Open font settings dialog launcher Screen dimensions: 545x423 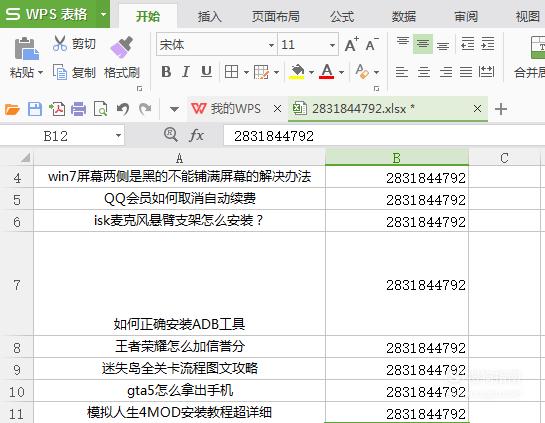click(x=376, y=89)
